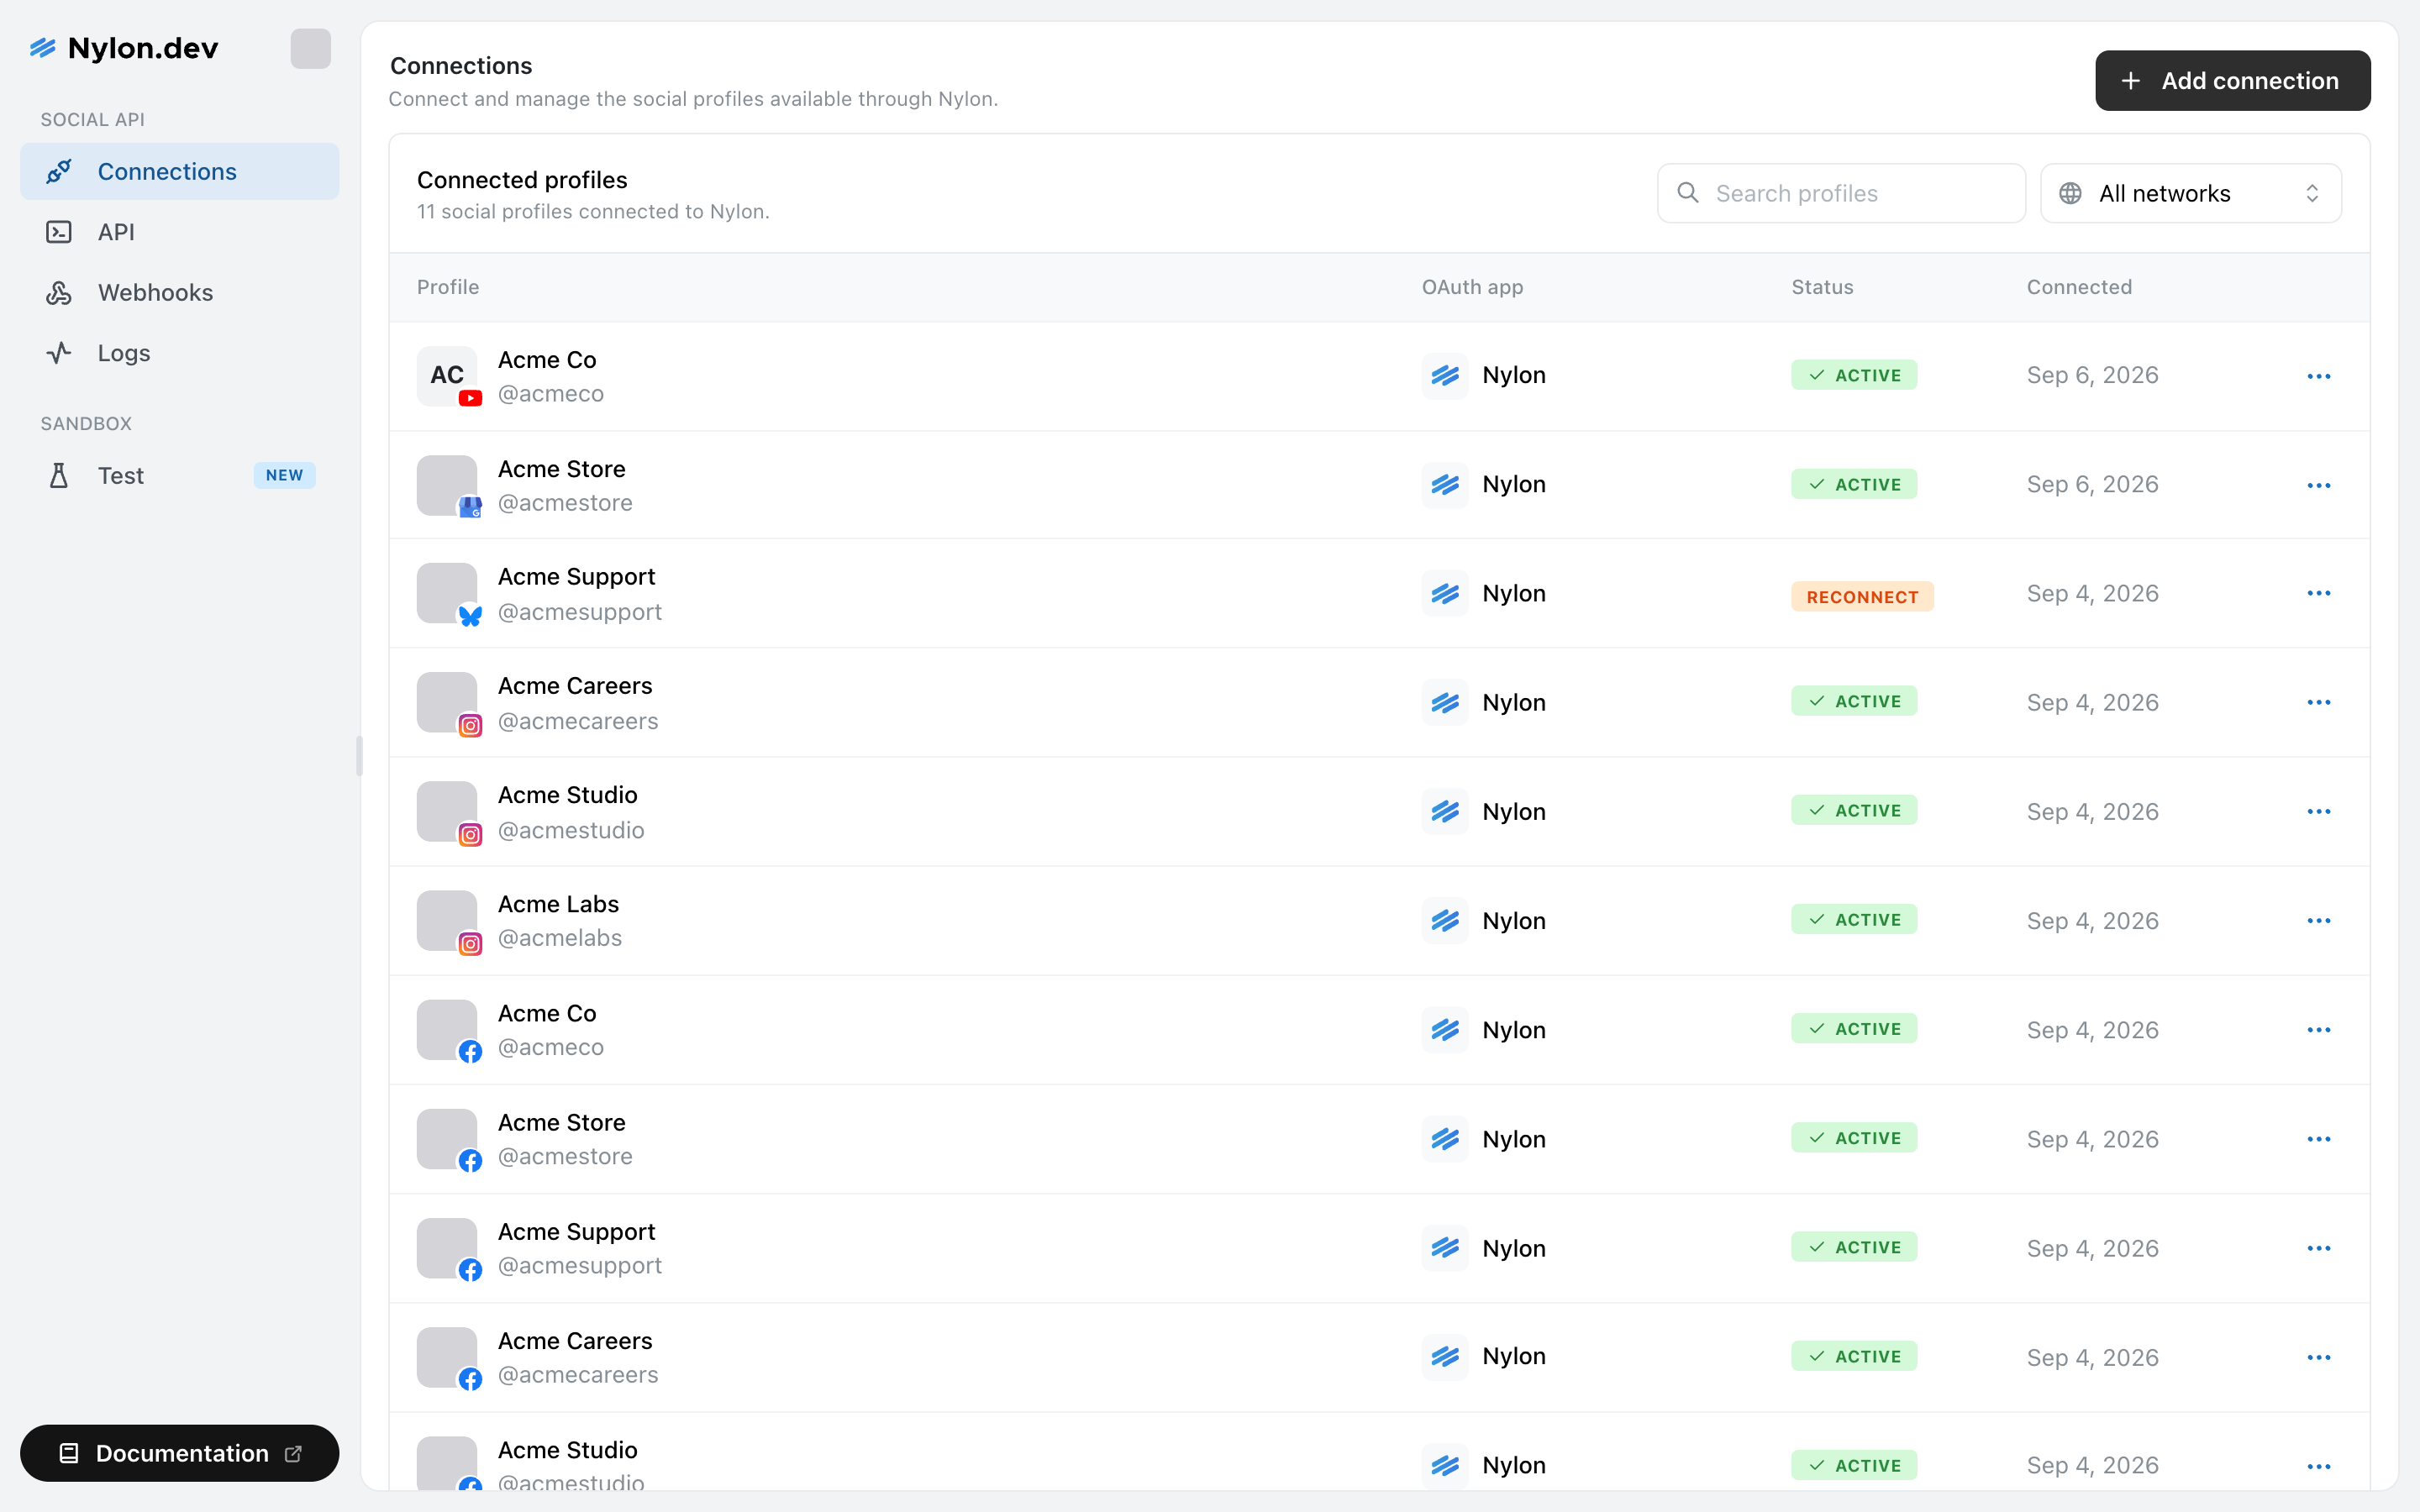The image size is (2420, 1512).
Task: Click the Connections page title
Action: [461, 66]
